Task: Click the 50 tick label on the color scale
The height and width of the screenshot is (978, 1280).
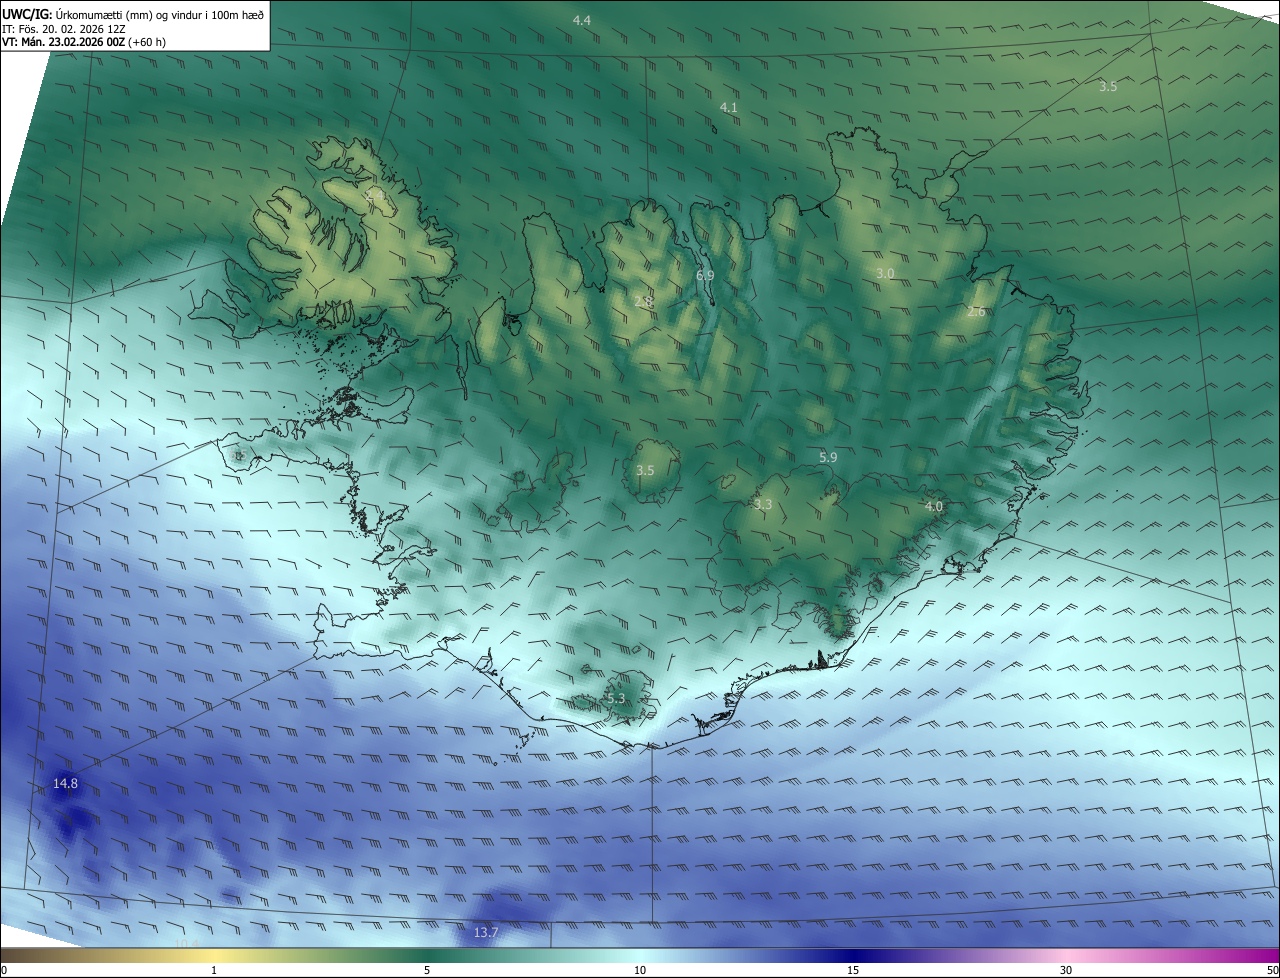Action: point(1271,970)
